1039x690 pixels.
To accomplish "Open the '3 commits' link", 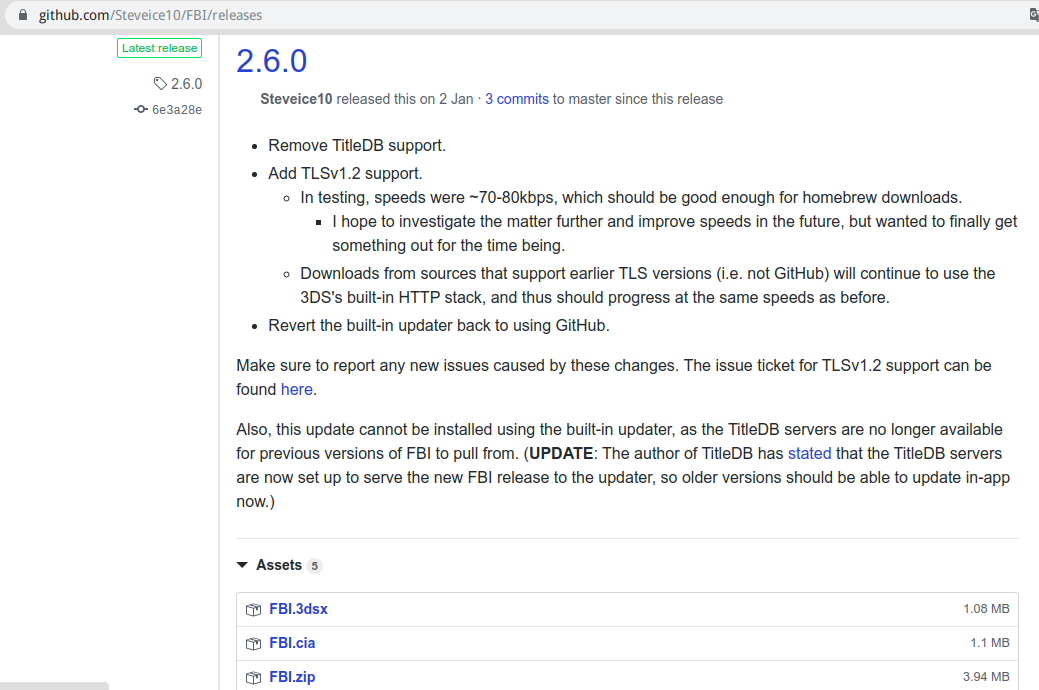I will click(517, 99).
